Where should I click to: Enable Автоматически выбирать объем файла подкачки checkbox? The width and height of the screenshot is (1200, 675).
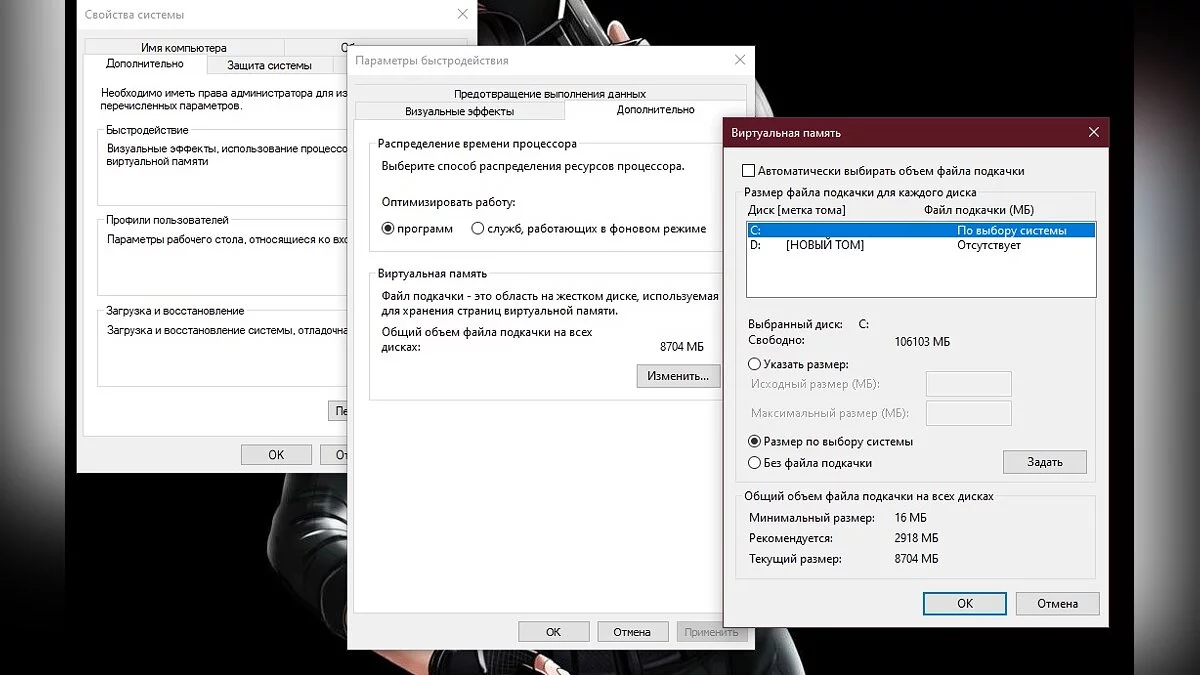tap(749, 171)
